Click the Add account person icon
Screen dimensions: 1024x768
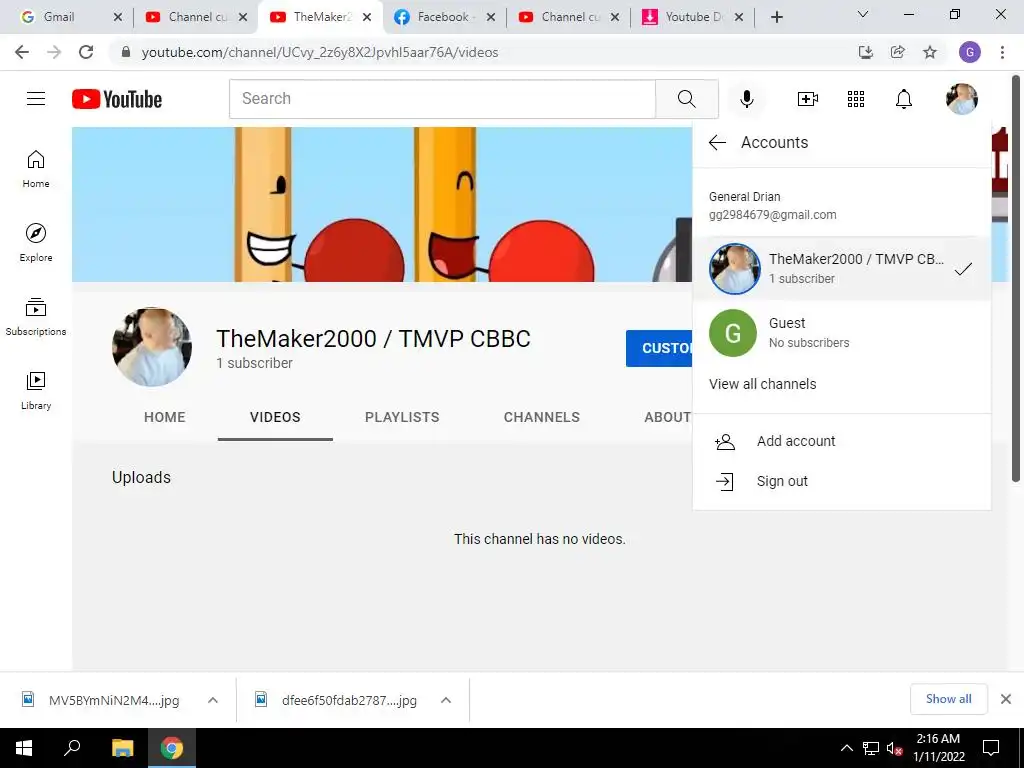(725, 442)
